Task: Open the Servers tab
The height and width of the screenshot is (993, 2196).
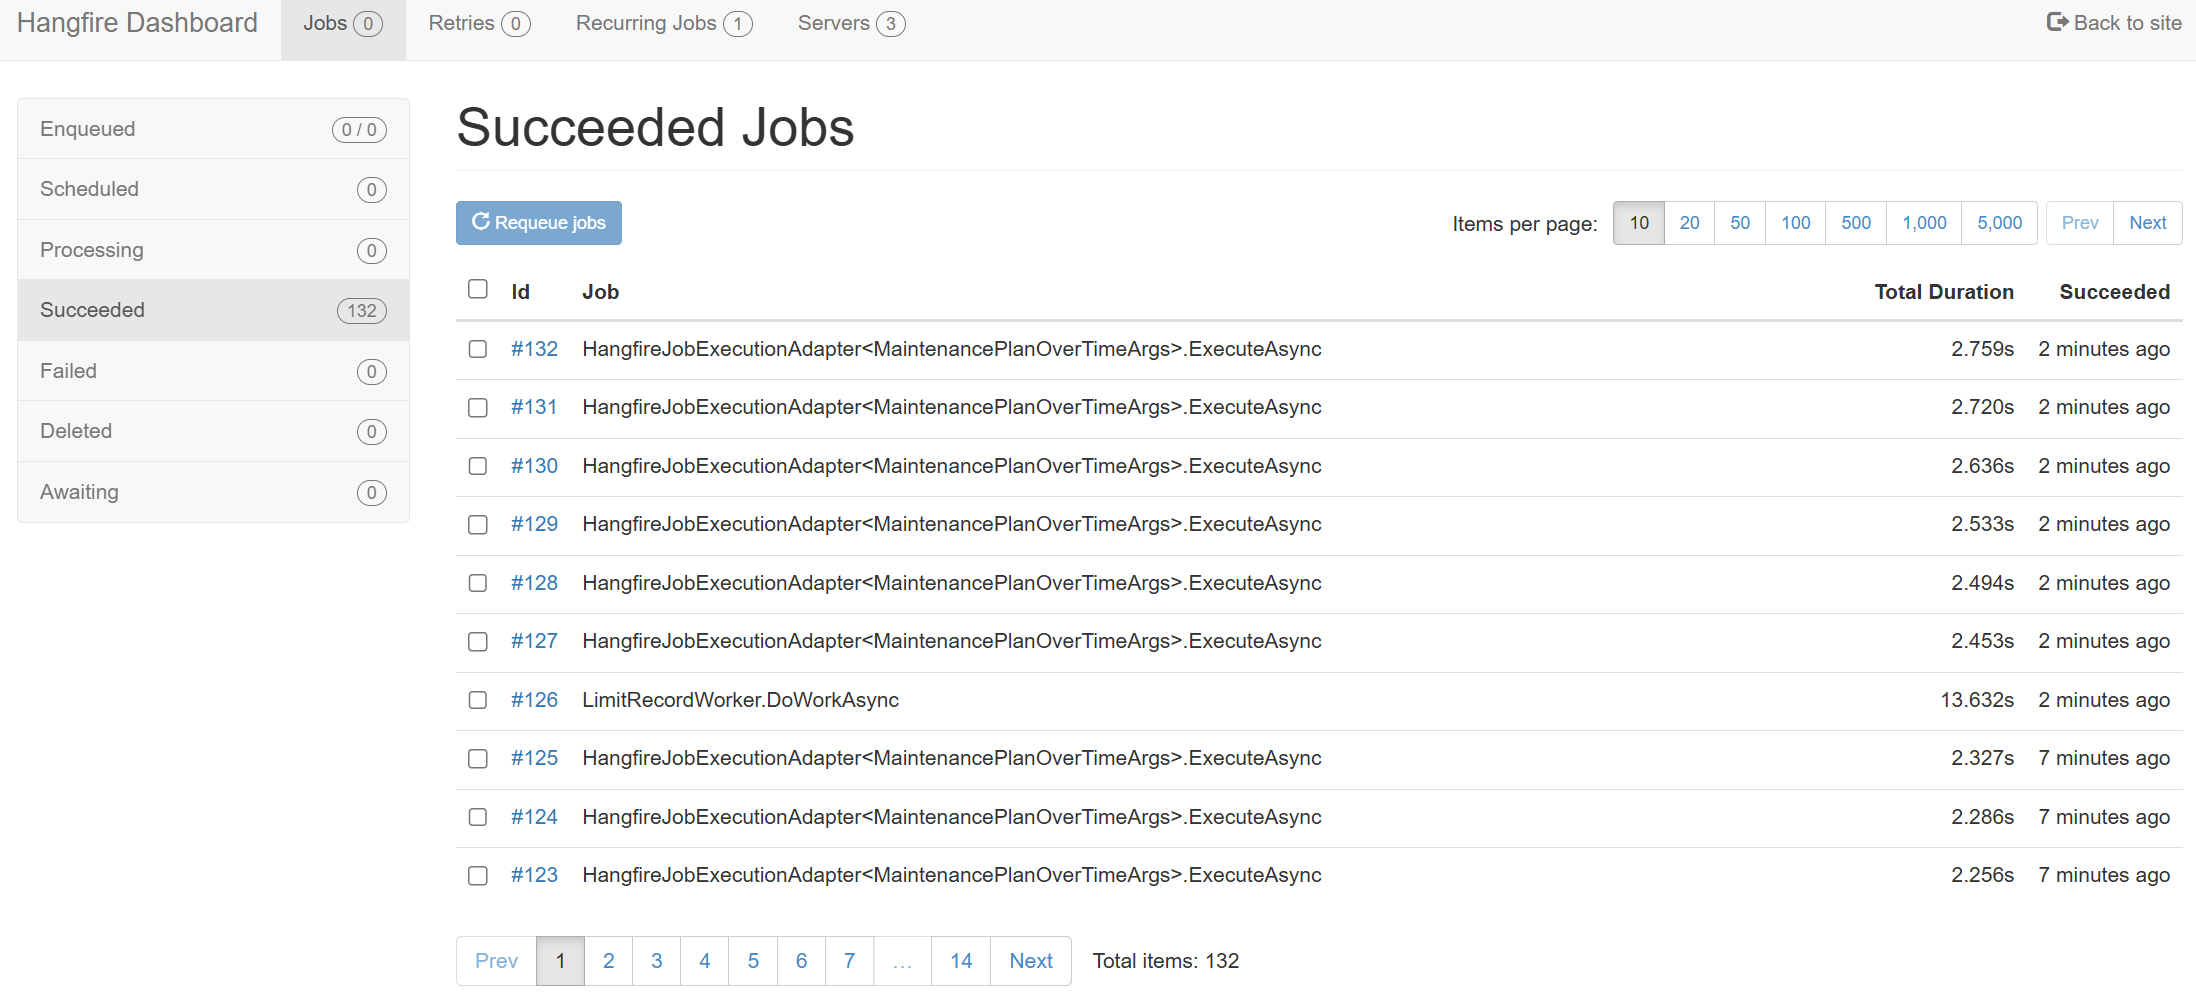Action: (851, 24)
